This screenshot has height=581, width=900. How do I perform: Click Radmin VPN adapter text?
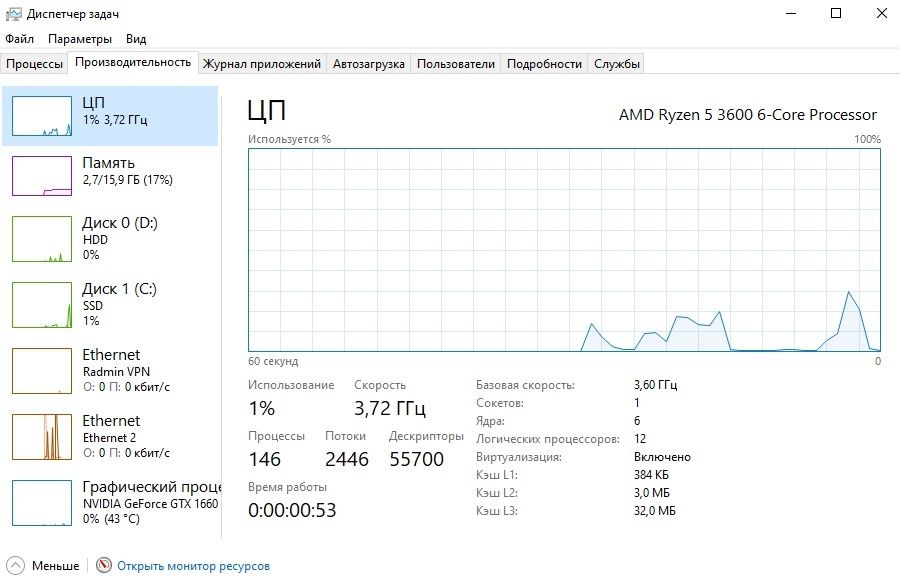coord(117,371)
